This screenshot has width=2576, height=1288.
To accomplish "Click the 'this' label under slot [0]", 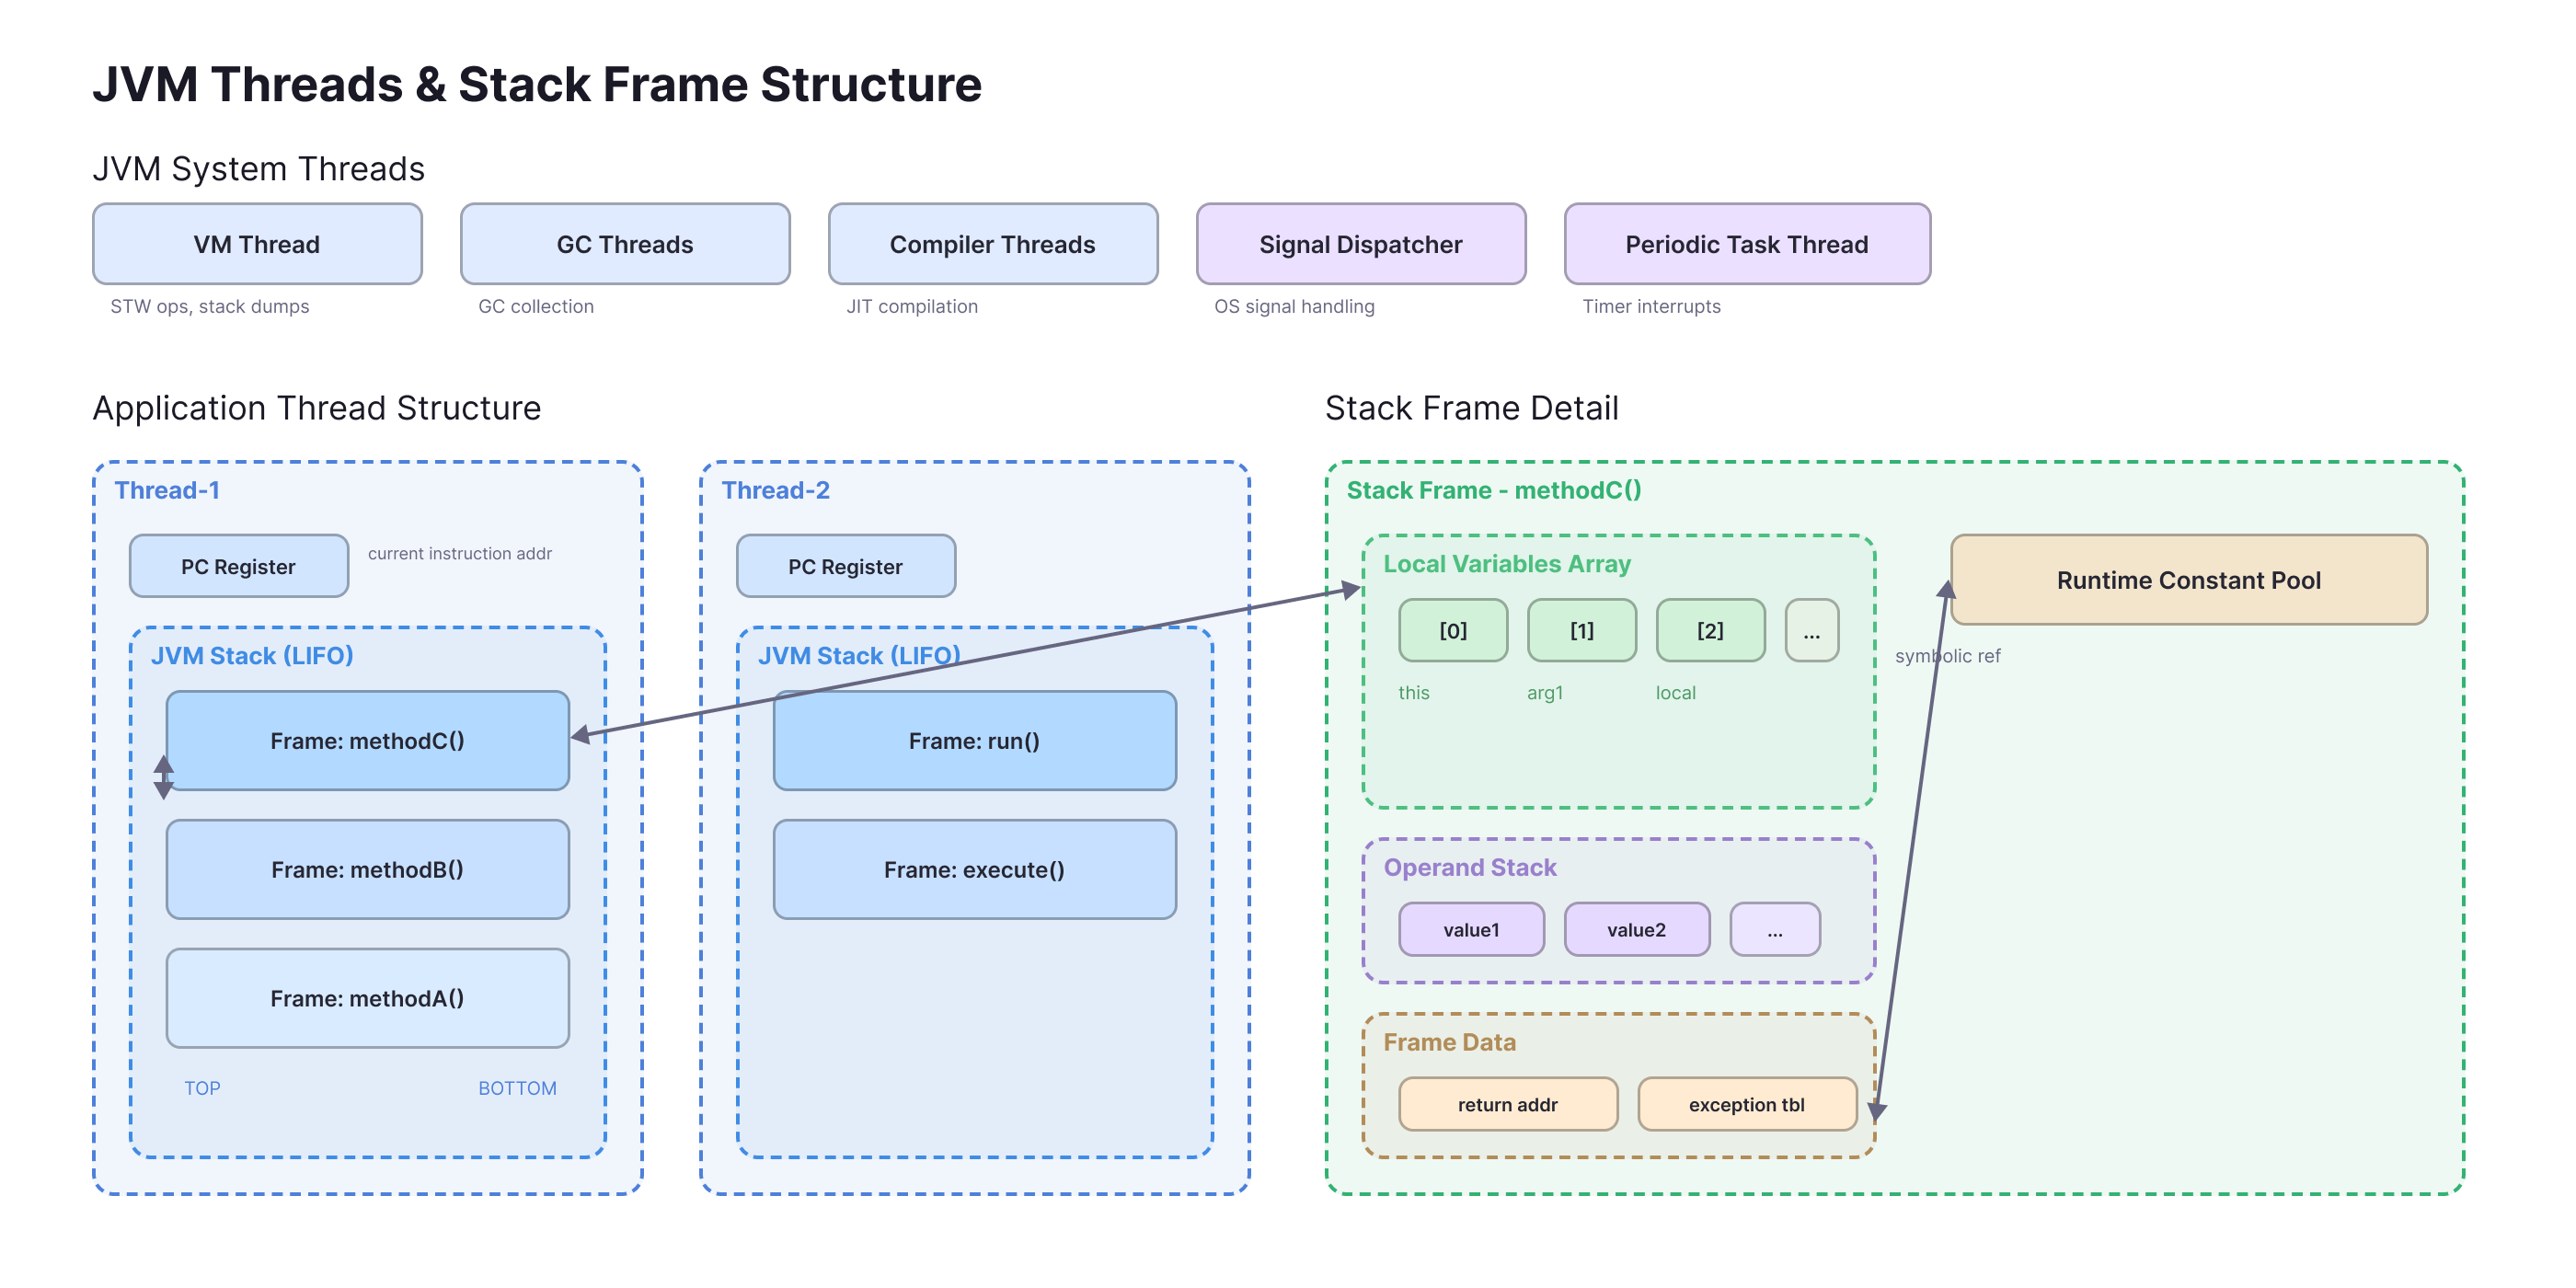I will coord(1414,692).
